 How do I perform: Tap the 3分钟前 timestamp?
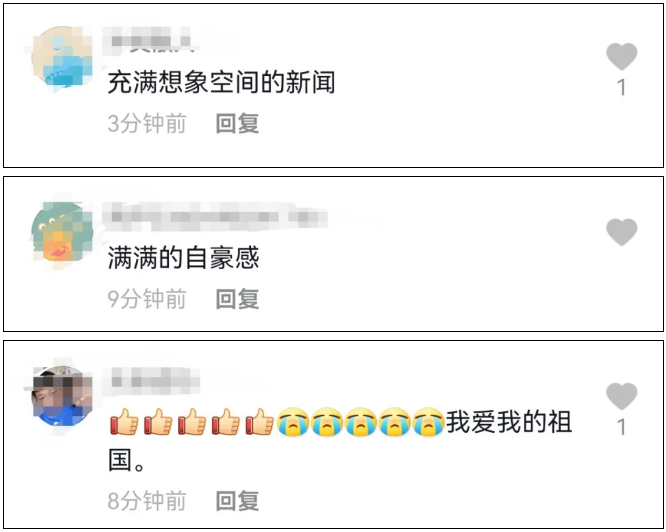[147, 124]
